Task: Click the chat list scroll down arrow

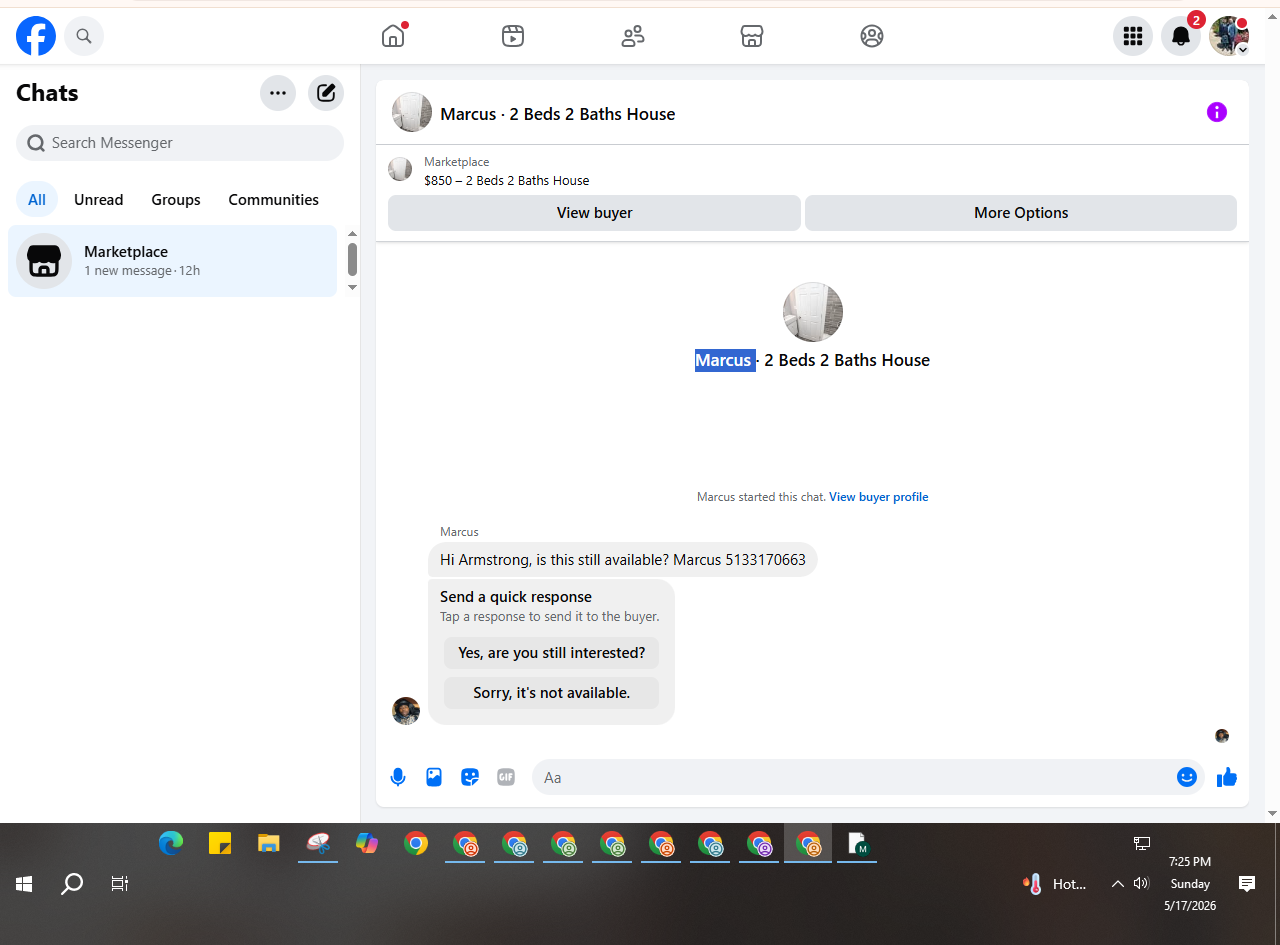Action: (x=352, y=287)
